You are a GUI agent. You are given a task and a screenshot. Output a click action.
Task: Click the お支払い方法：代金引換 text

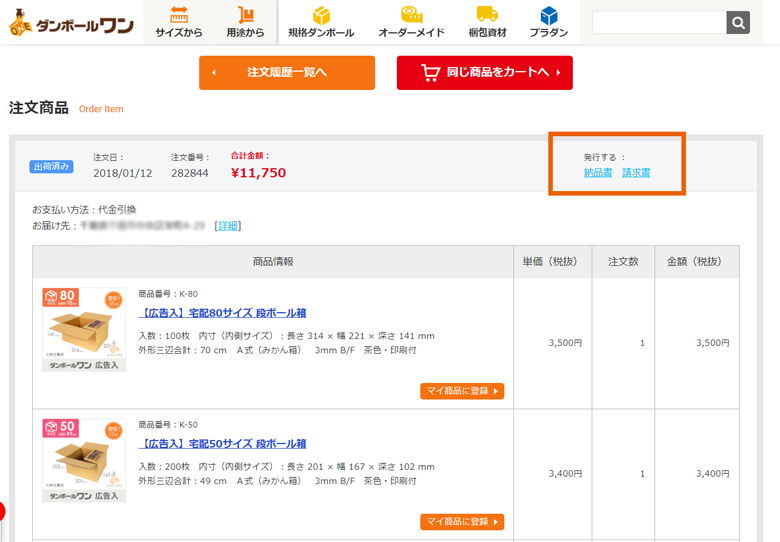tap(84, 209)
